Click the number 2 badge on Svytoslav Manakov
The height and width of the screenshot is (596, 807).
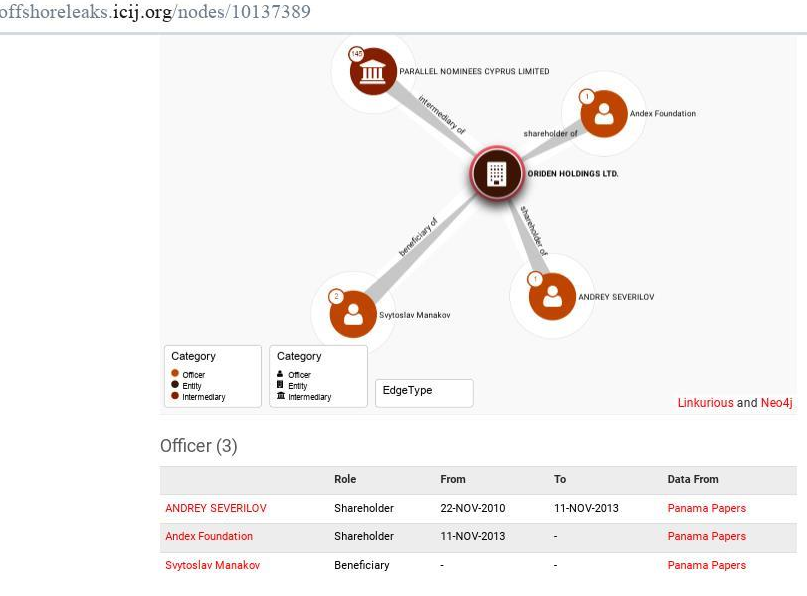tap(336, 297)
